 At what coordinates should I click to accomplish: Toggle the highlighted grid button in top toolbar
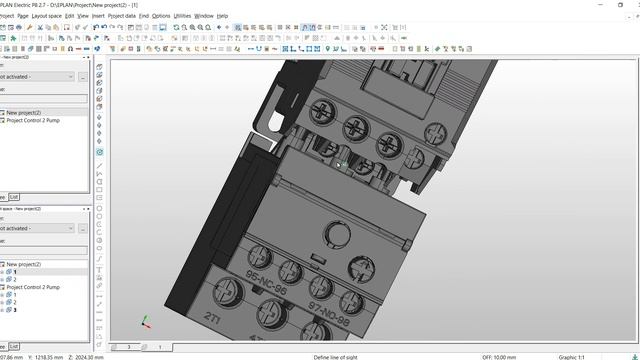[x=238, y=27]
